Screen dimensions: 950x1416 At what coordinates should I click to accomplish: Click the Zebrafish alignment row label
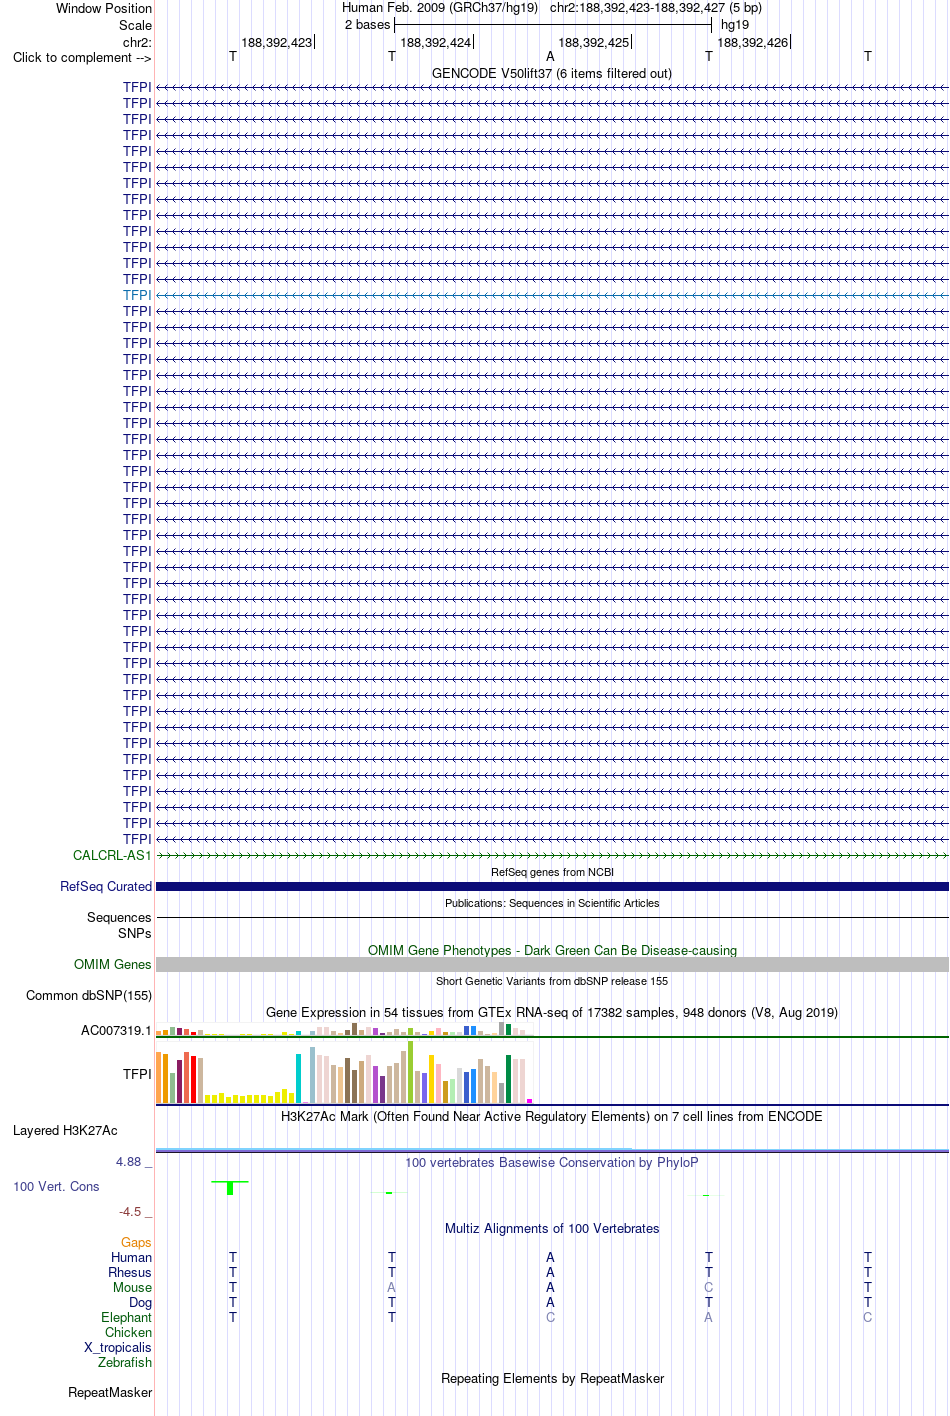tap(125, 1362)
